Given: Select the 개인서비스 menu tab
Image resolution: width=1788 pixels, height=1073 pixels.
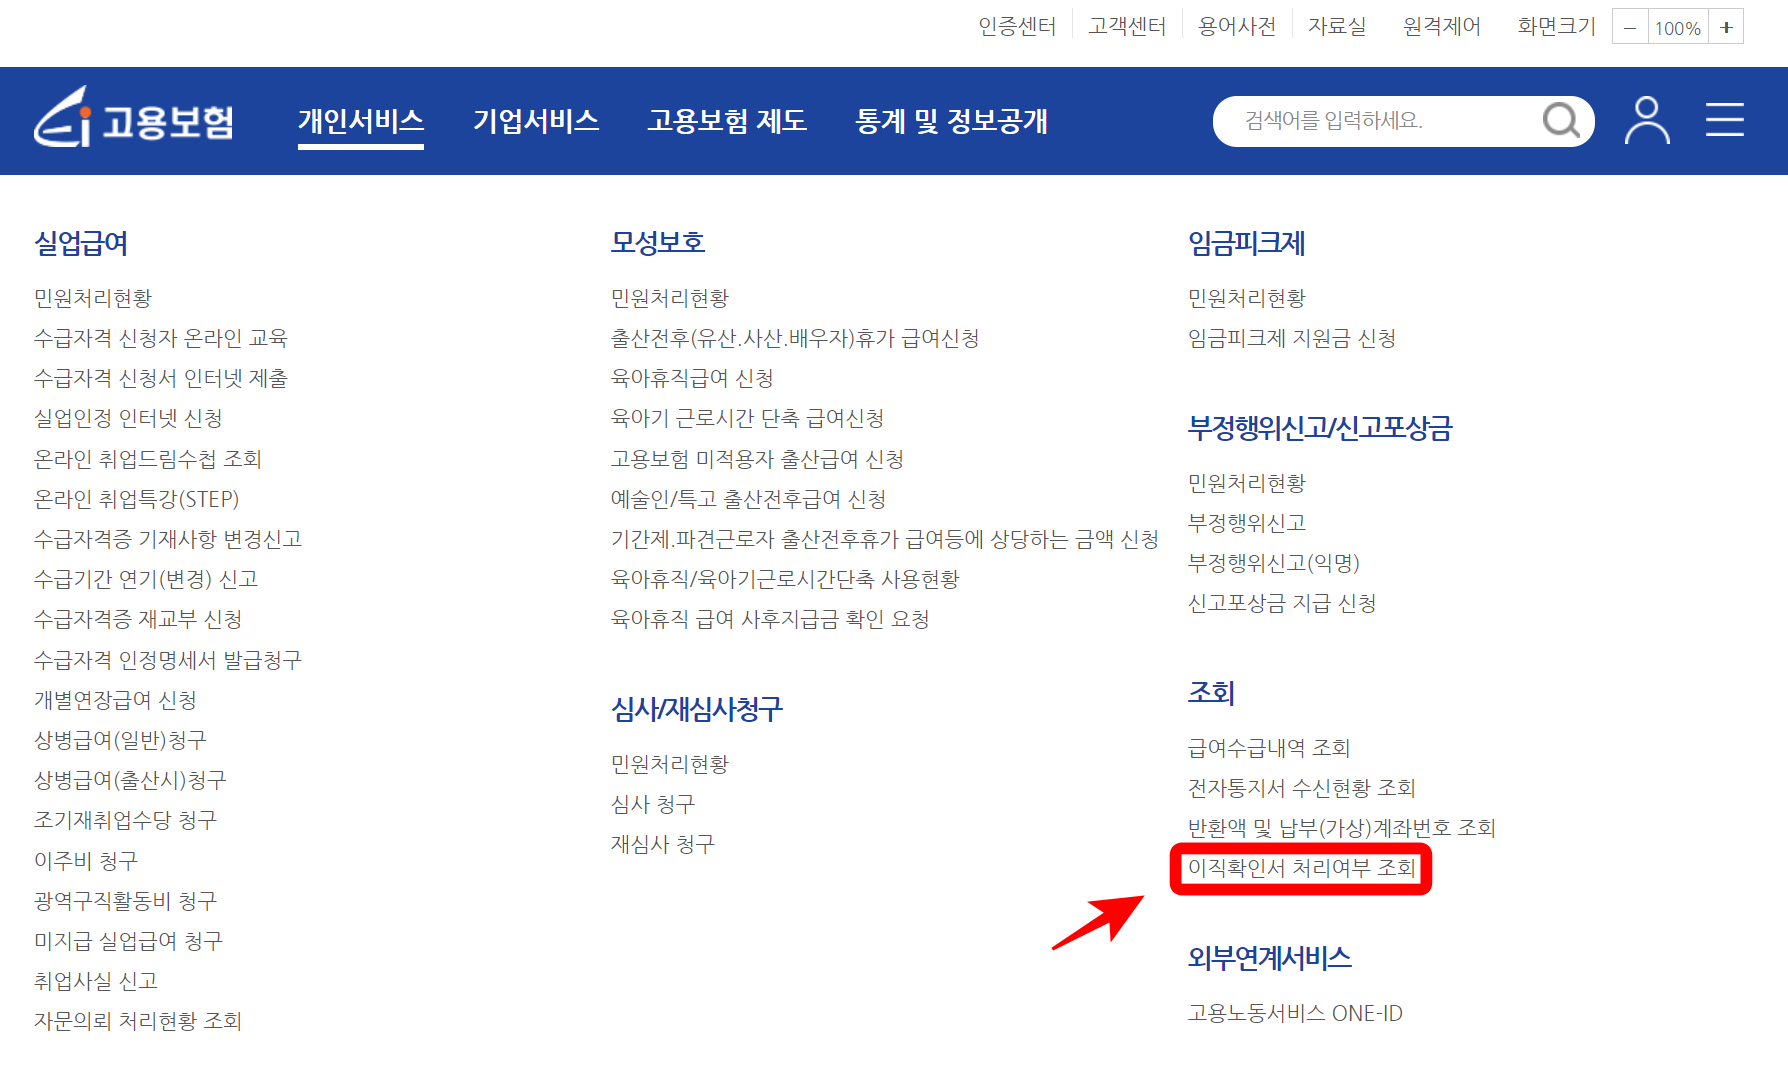Looking at the screenshot, I should (x=361, y=121).
